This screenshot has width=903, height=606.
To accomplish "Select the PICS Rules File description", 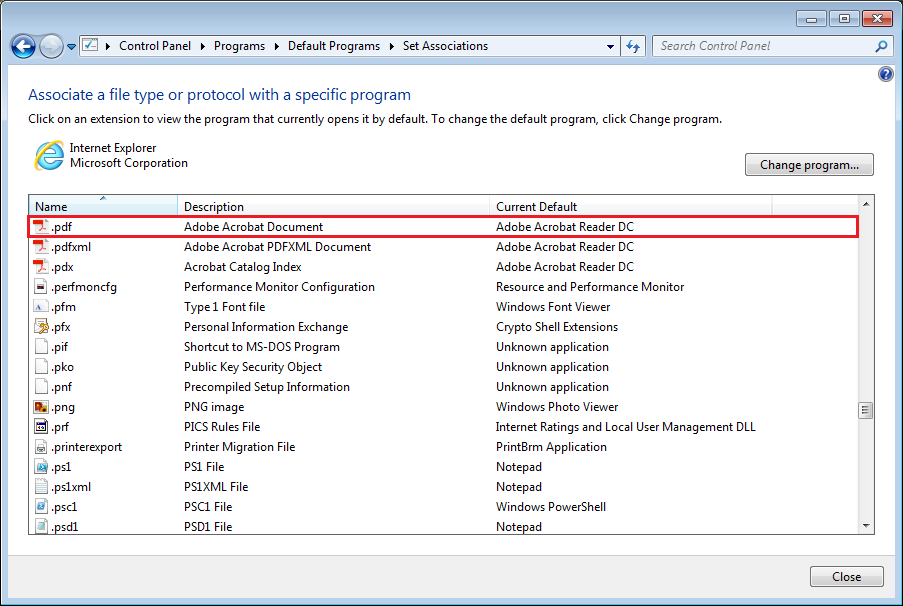I will 222,427.
